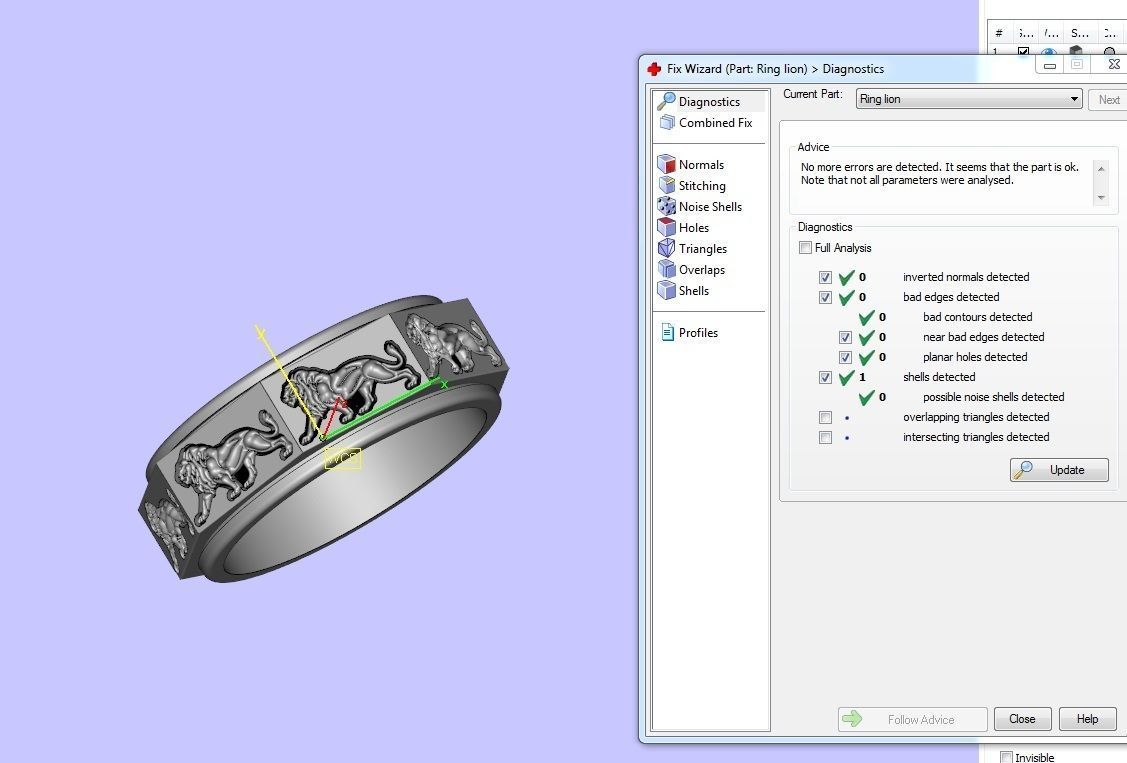Select the Stitching fix tool

(692, 185)
